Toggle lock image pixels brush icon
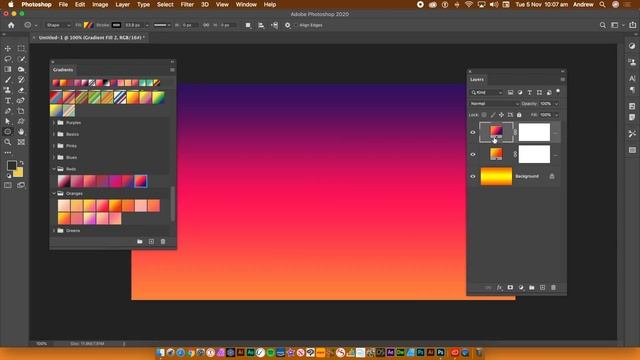Viewport: 640px width, 360px height. tap(493, 115)
